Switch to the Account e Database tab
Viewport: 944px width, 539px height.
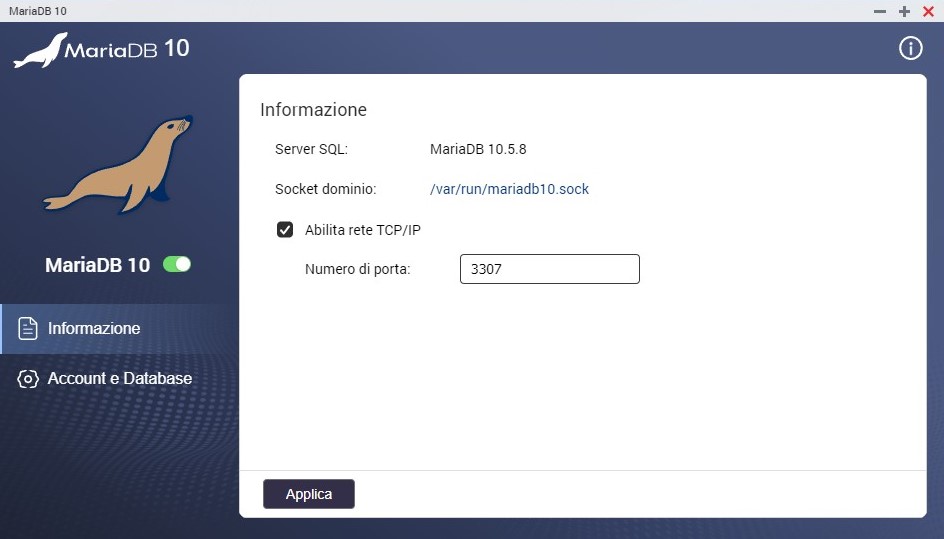pyautogui.click(x=120, y=379)
